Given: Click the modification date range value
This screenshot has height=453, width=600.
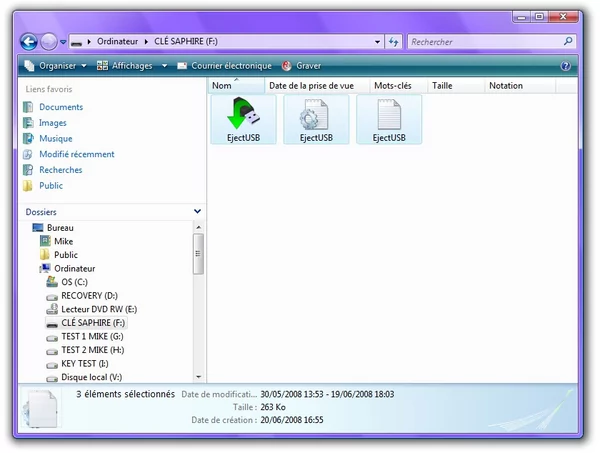Looking at the screenshot, I should click(x=327, y=394).
